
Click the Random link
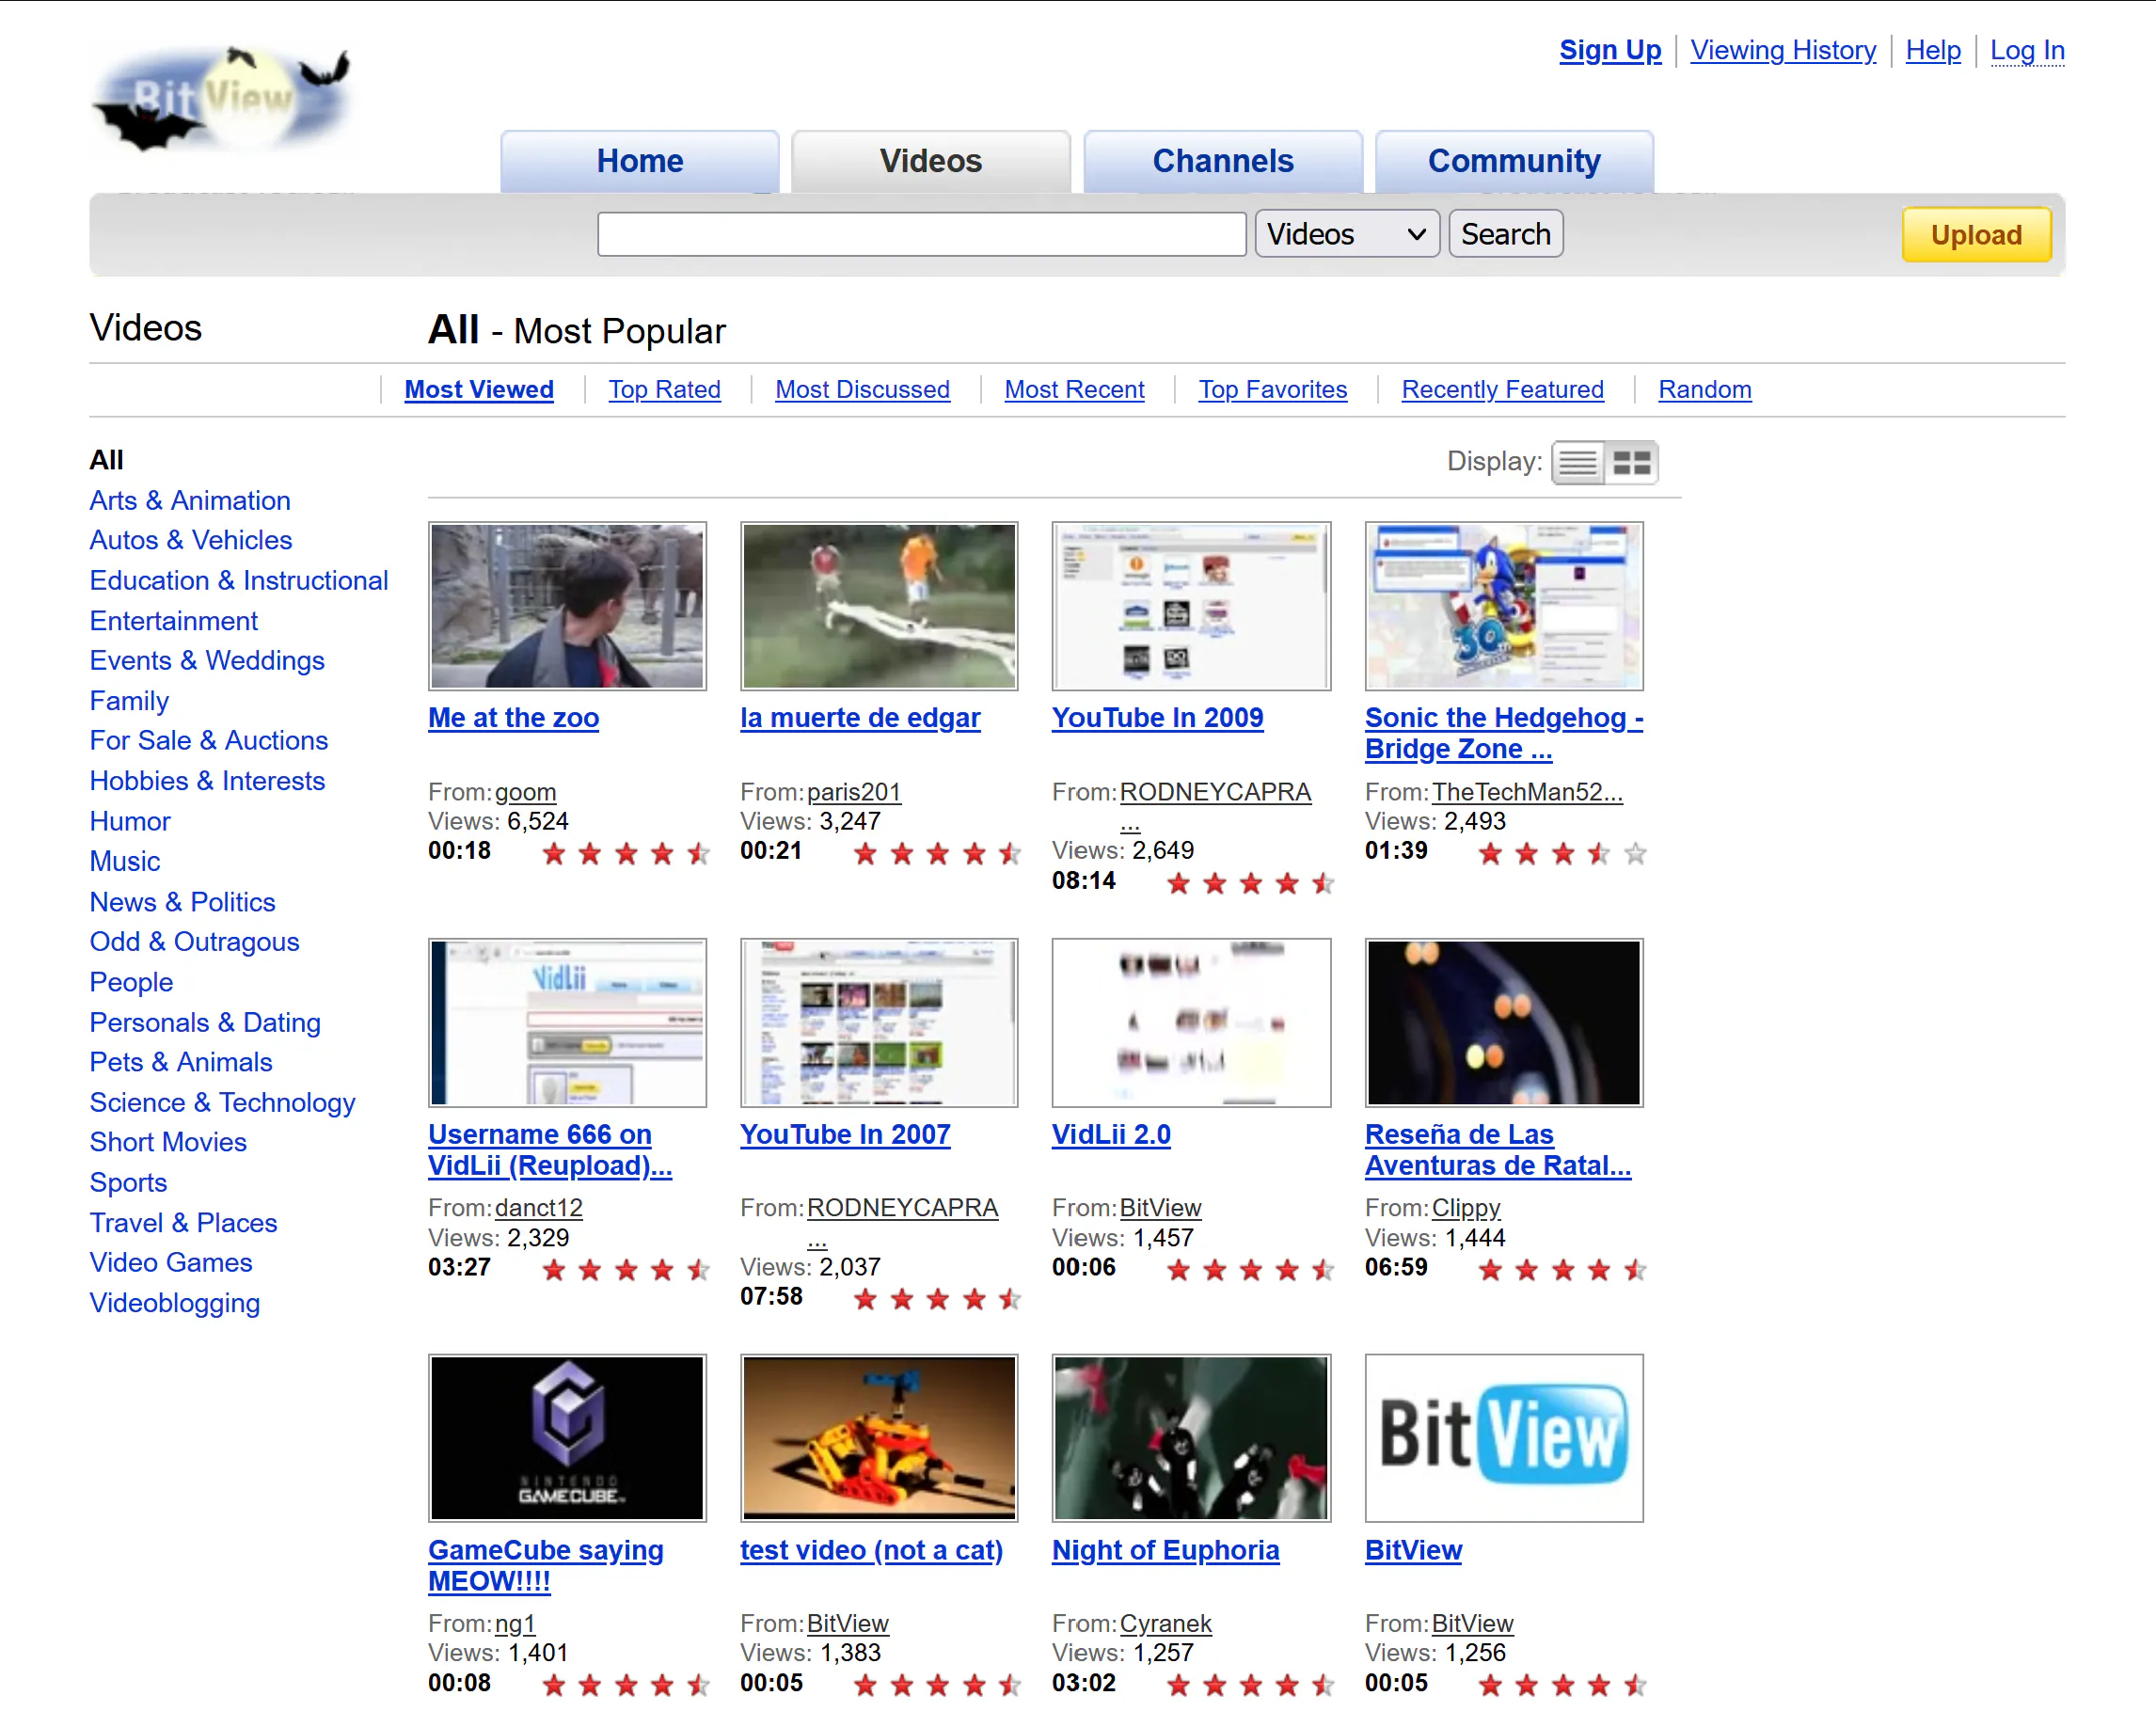point(1704,389)
